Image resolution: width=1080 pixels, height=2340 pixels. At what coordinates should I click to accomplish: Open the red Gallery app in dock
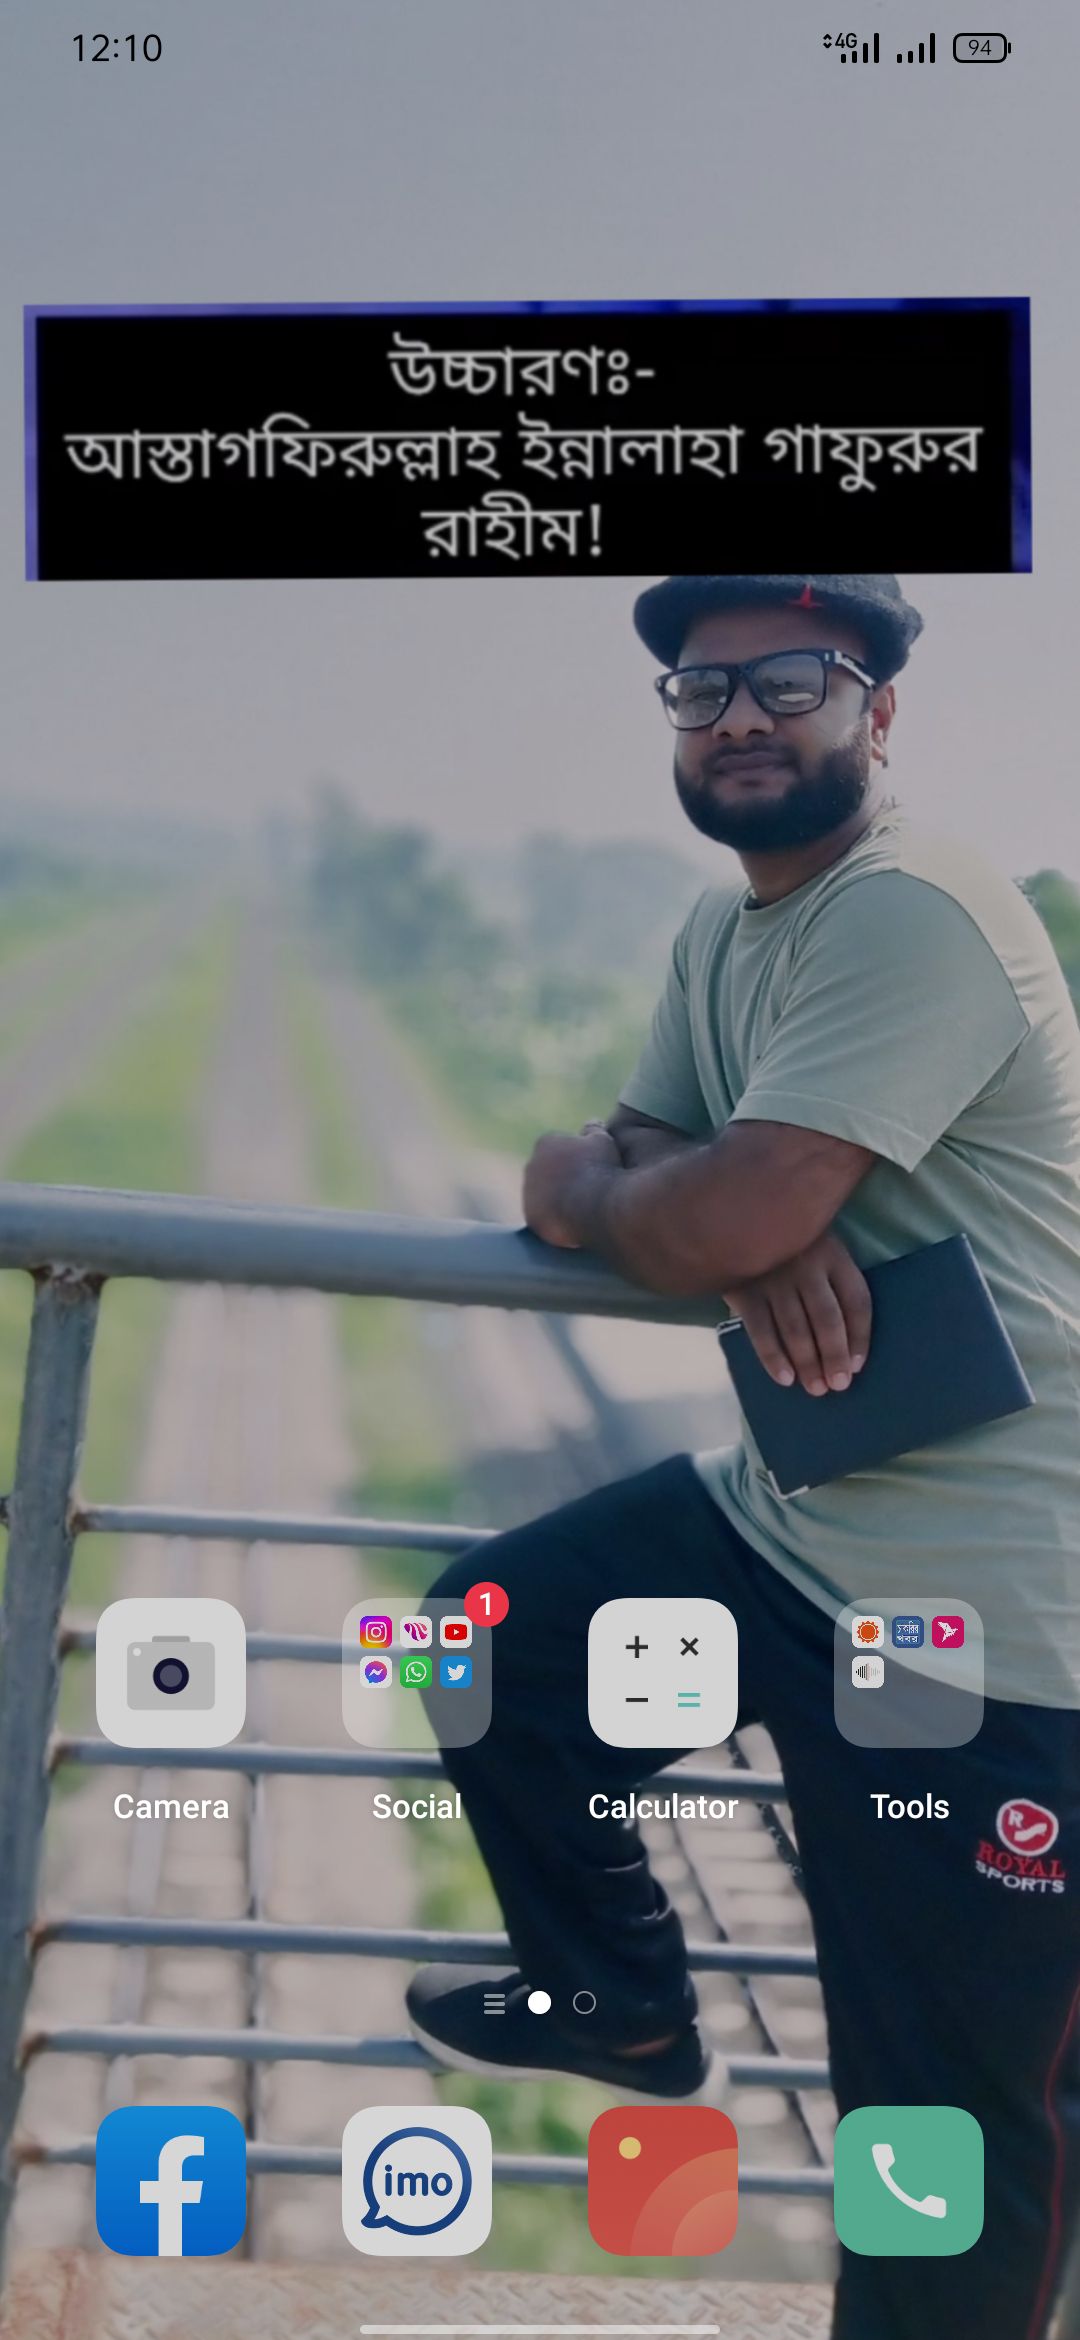click(x=662, y=2180)
